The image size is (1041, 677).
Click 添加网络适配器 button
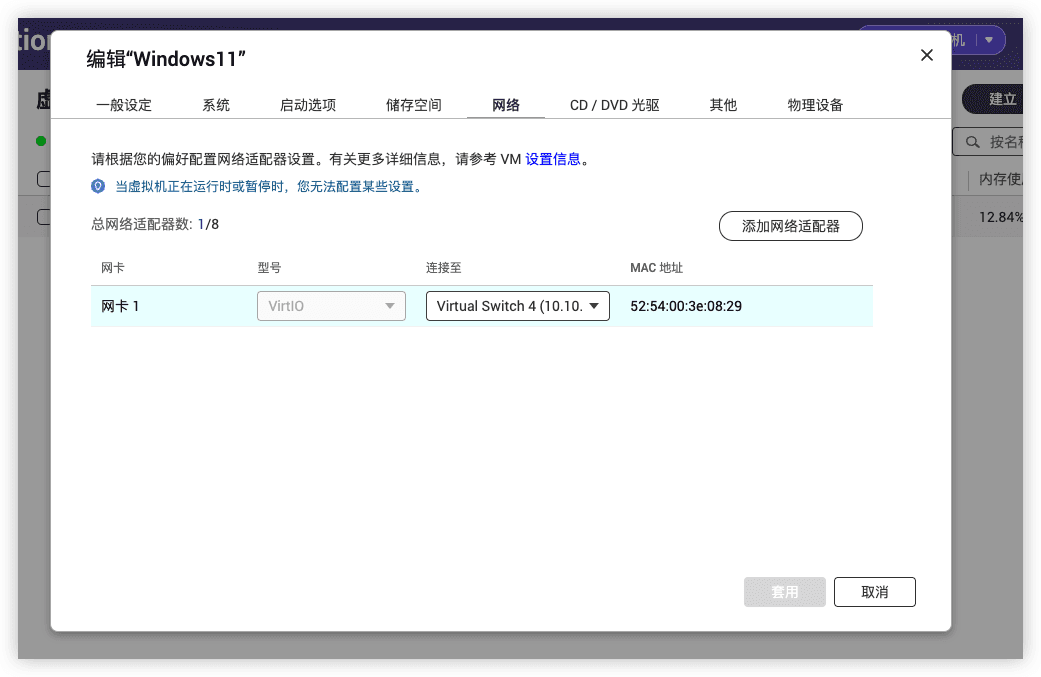click(x=790, y=226)
